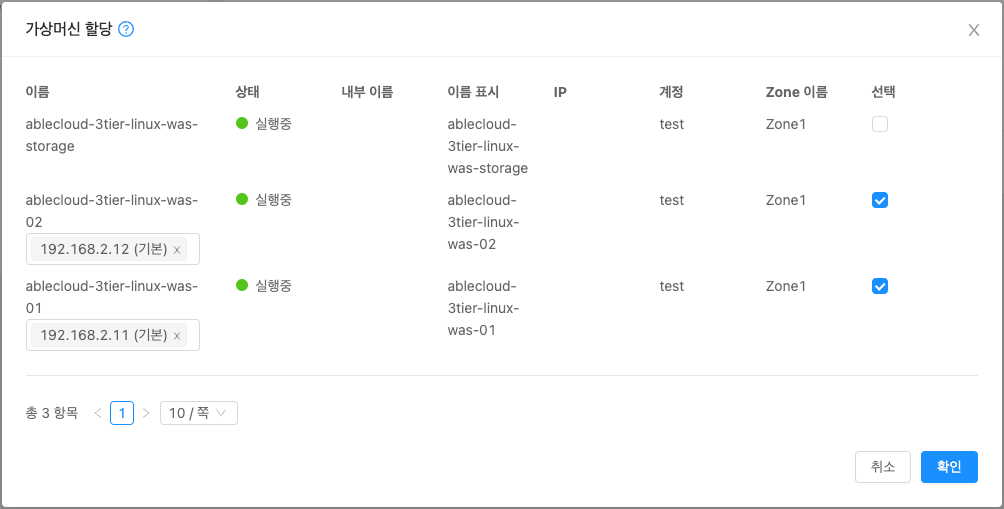Go to previous page arrow
Screen dimensions: 1004x509
tap(98, 413)
